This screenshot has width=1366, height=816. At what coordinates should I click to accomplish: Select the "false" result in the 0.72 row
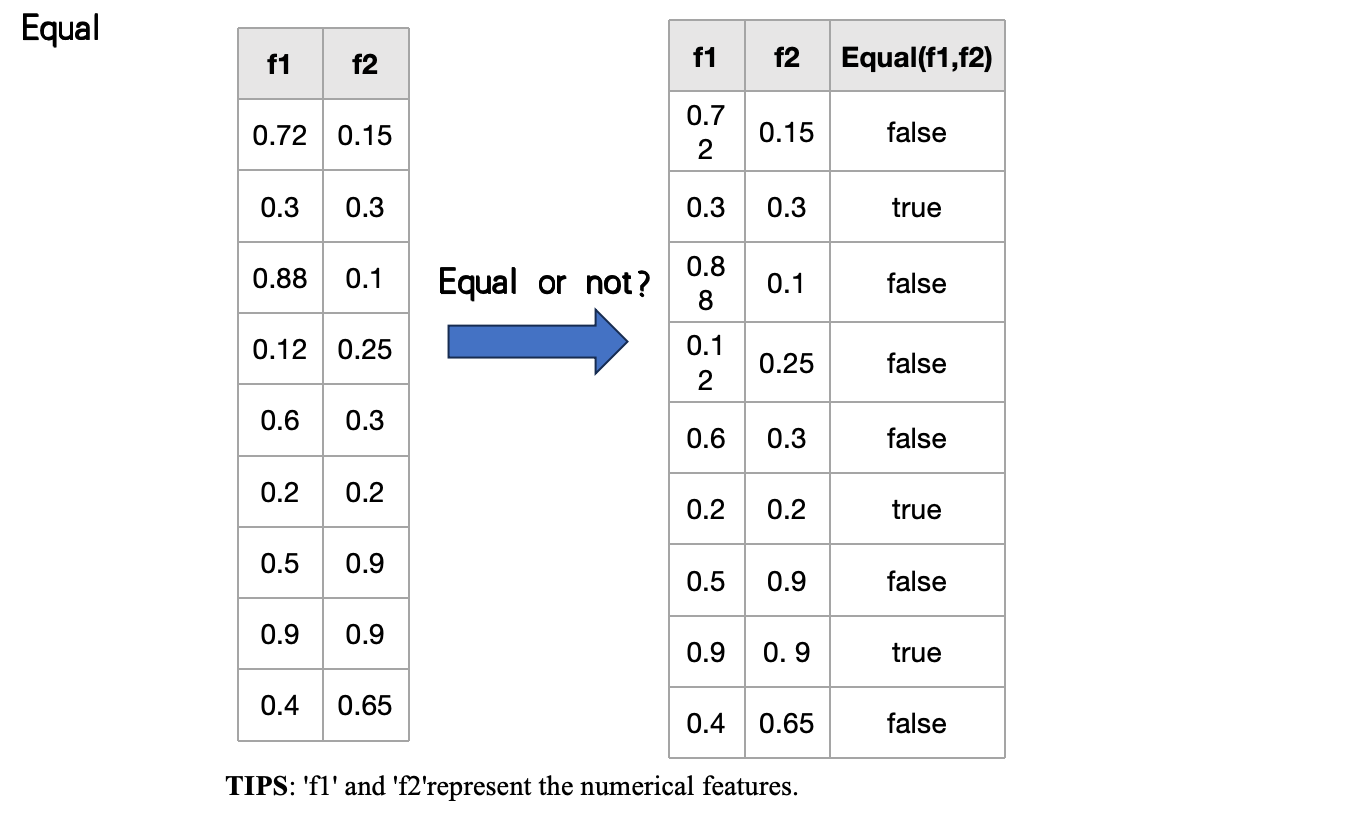tap(916, 133)
